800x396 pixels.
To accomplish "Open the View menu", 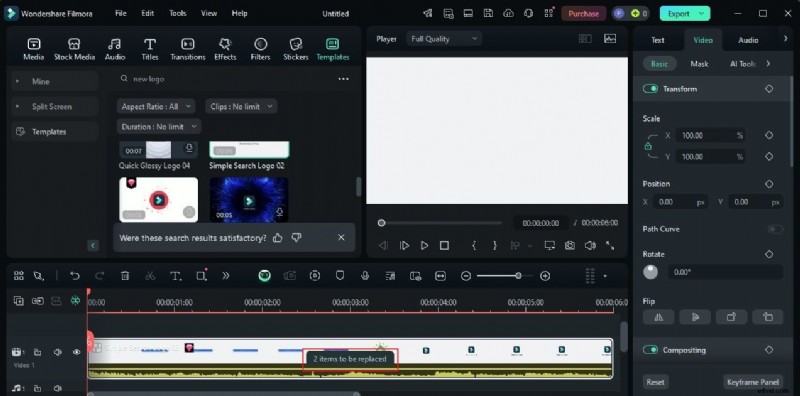I will click(x=209, y=14).
